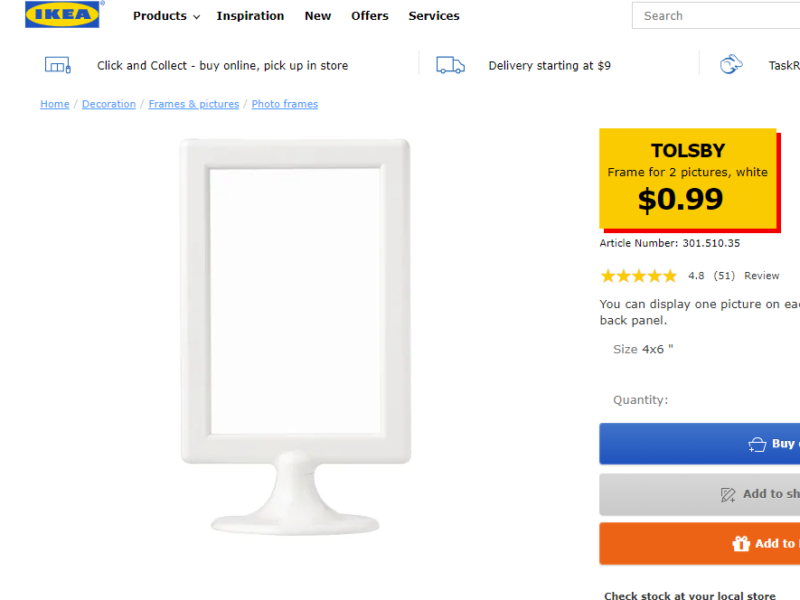Go to Photo frames breadcrumb link
800x600 pixels.
tap(285, 104)
